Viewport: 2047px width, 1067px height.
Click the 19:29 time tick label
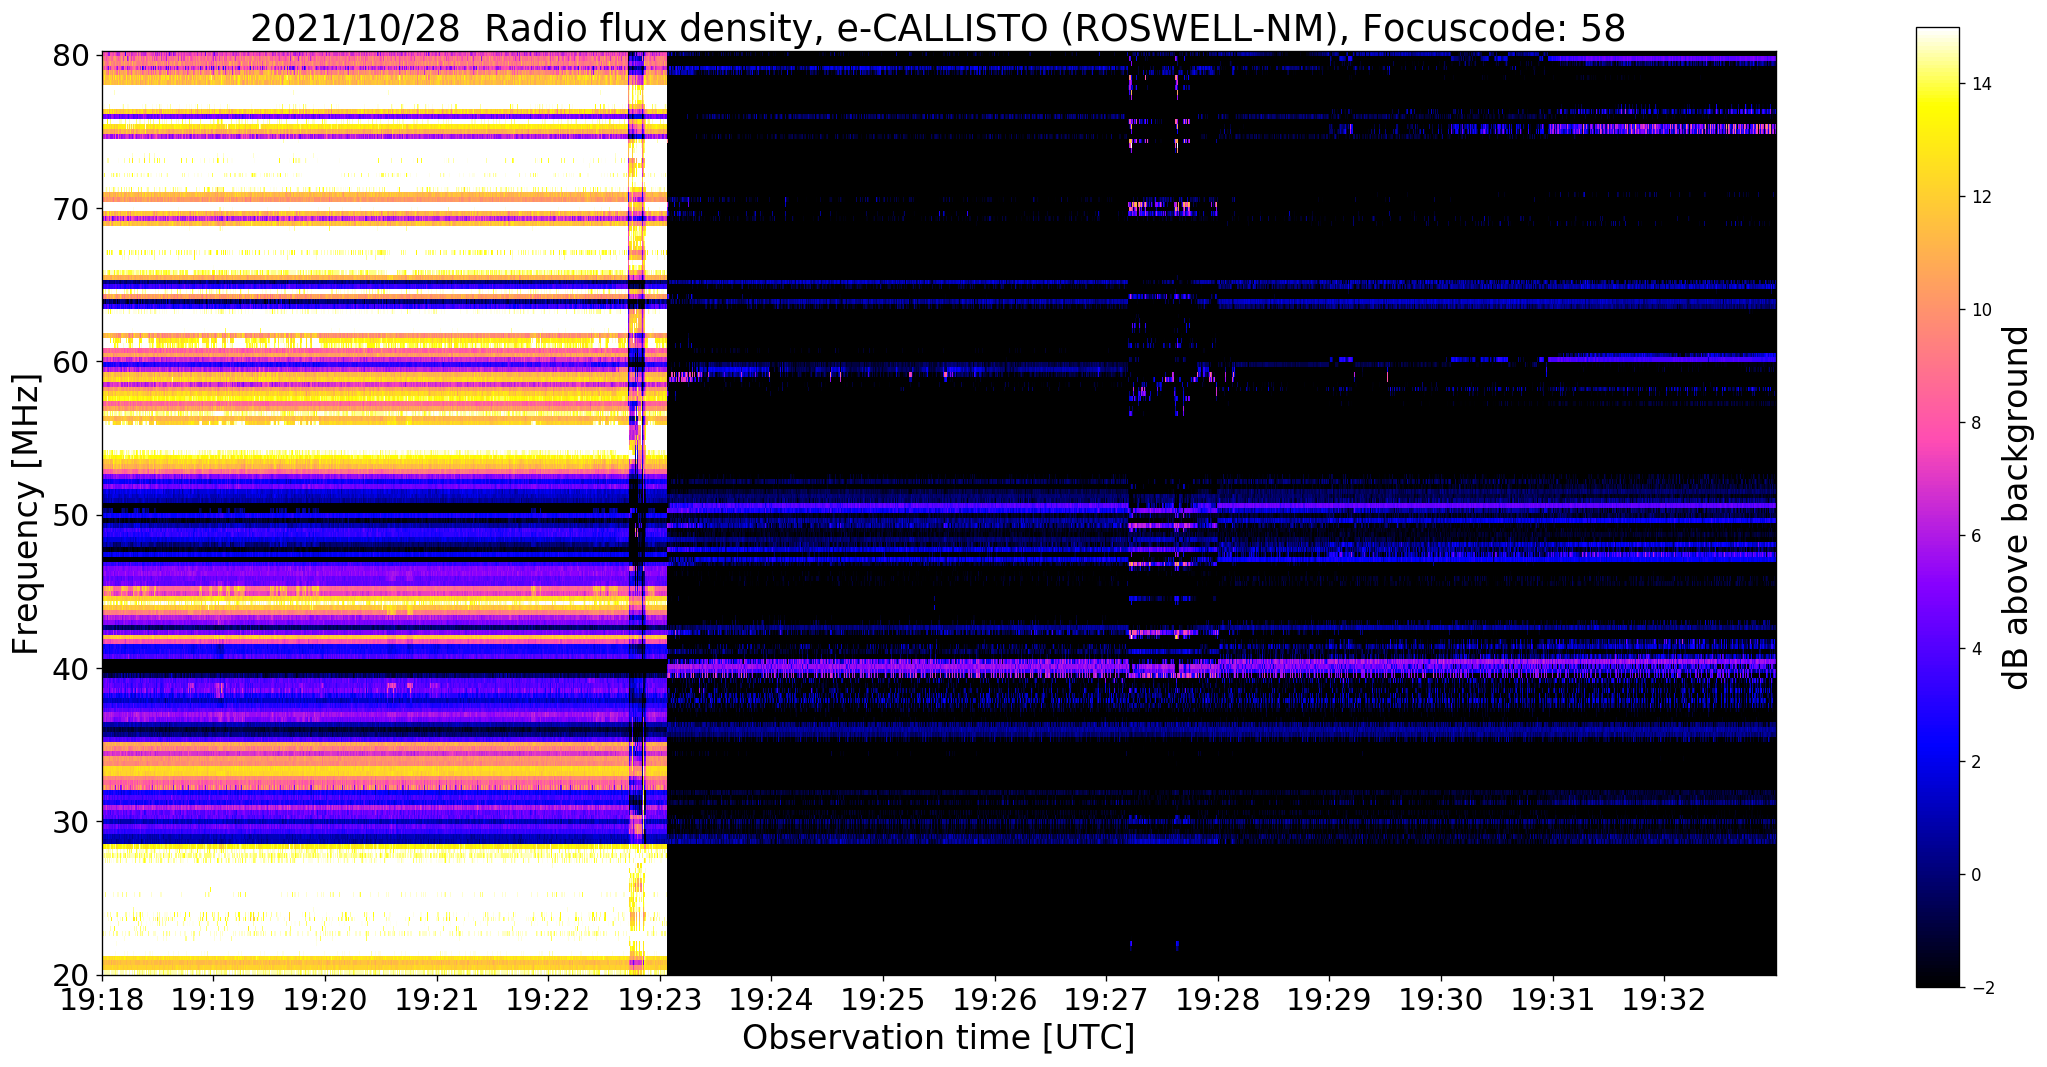point(1330,999)
